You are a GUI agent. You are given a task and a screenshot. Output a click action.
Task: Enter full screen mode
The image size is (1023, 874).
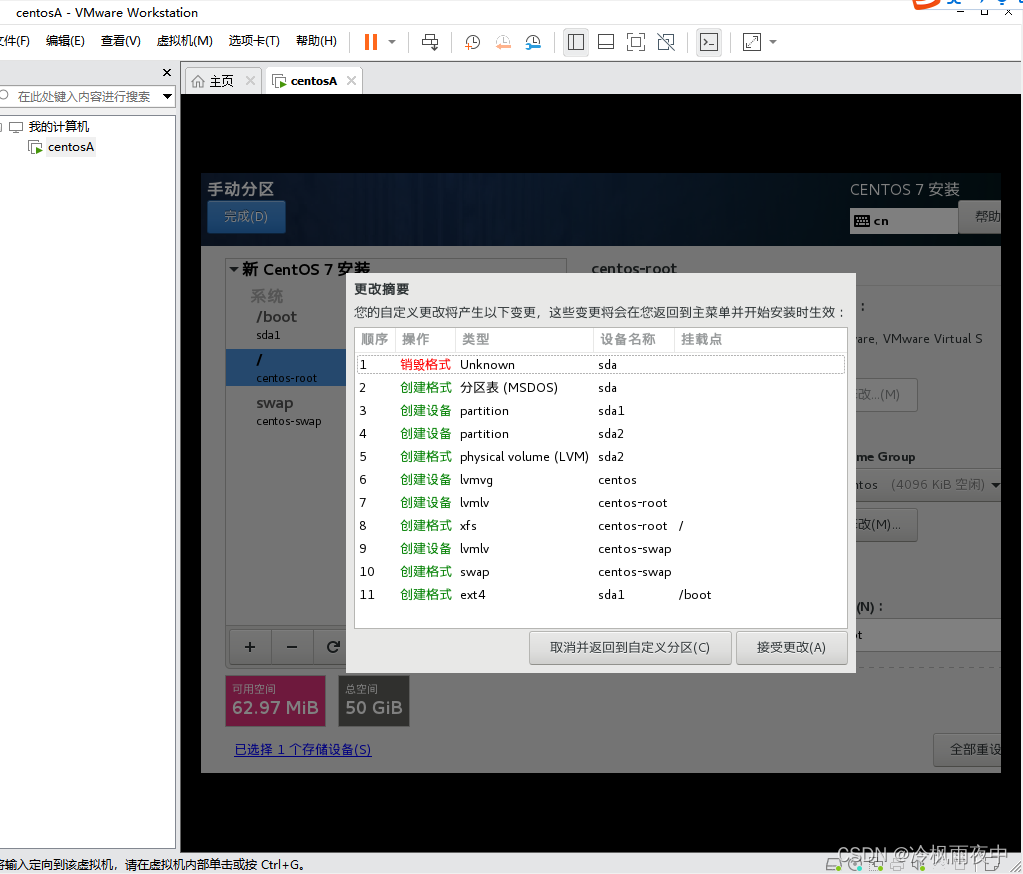[636, 42]
